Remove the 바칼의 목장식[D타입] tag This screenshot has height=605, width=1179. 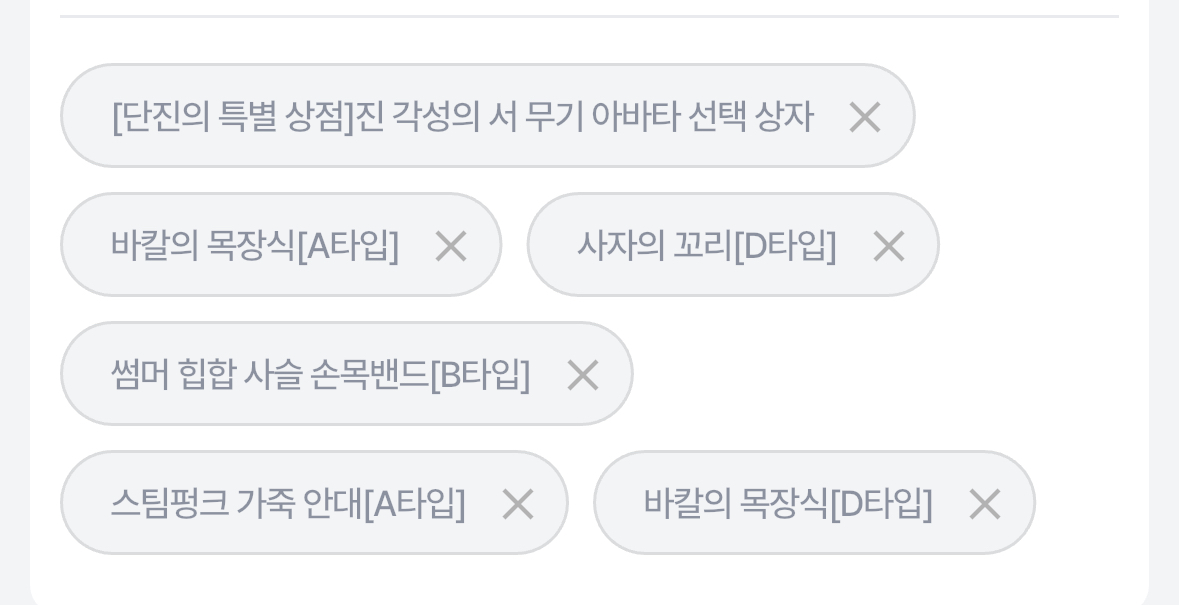click(984, 504)
